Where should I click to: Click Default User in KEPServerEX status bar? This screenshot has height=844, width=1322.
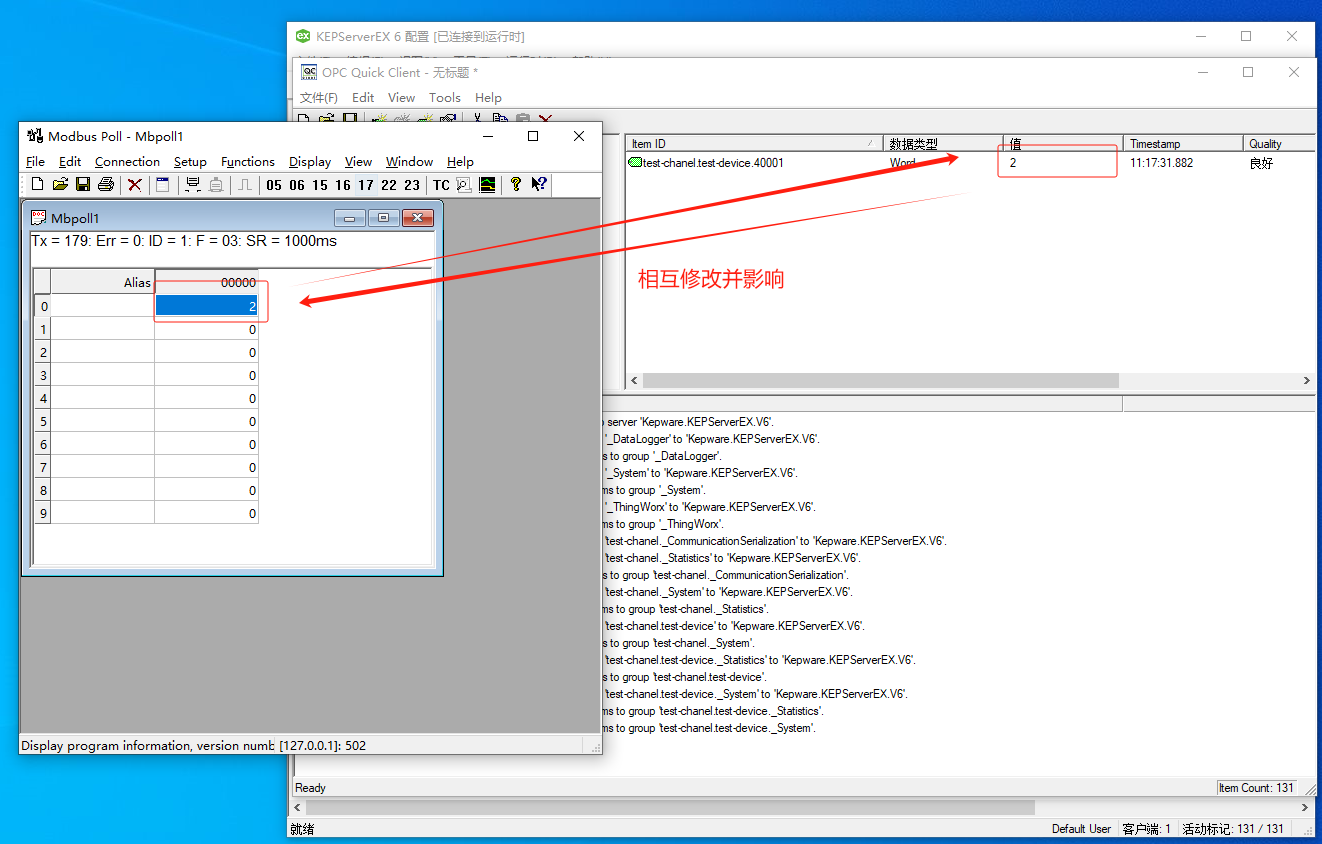click(1081, 829)
